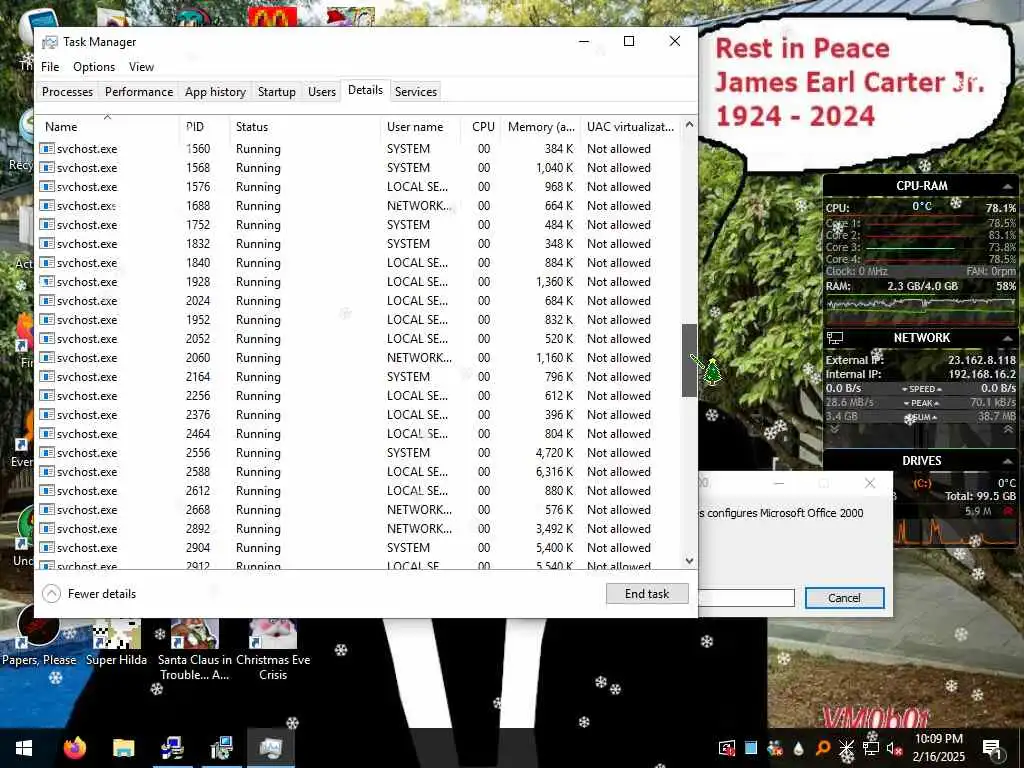
Task: Click the orange magnifier tray icon
Action: click(823, 748)
